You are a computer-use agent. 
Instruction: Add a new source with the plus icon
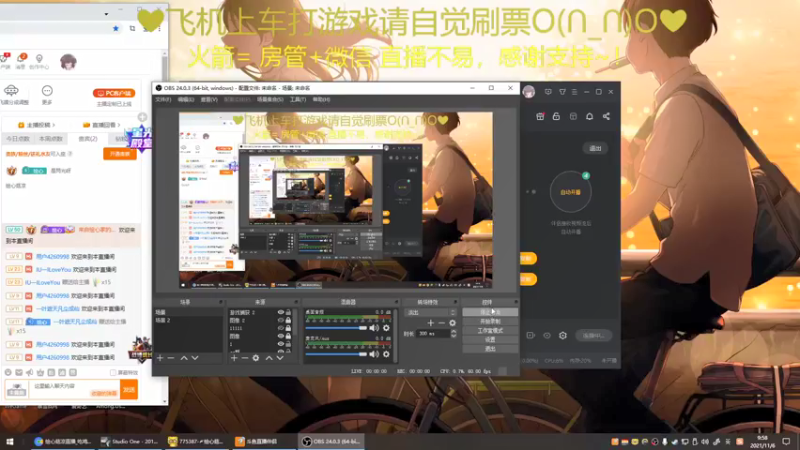coord(234,358)
